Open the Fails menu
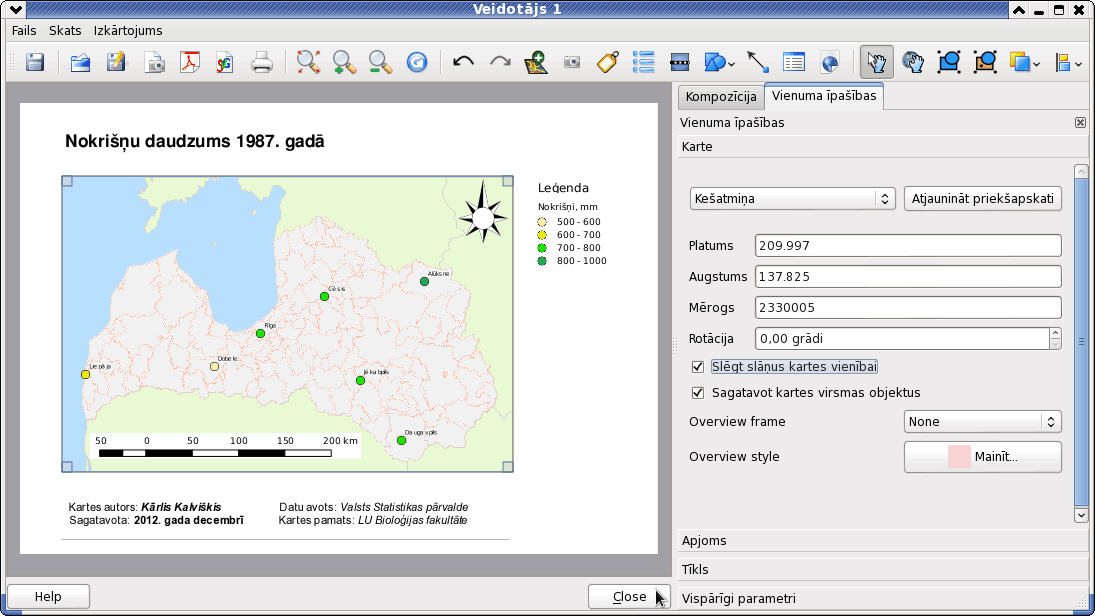 tap(24, 31)
